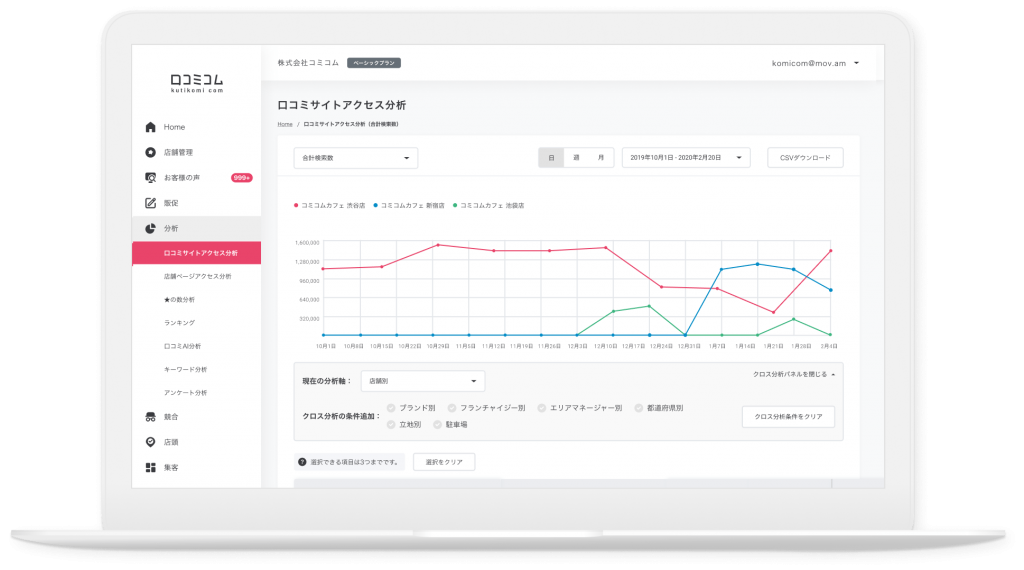Select クチコミサイトアクセス分析 submenu item
The image size is (1024, 570).
tap(197, 253)
